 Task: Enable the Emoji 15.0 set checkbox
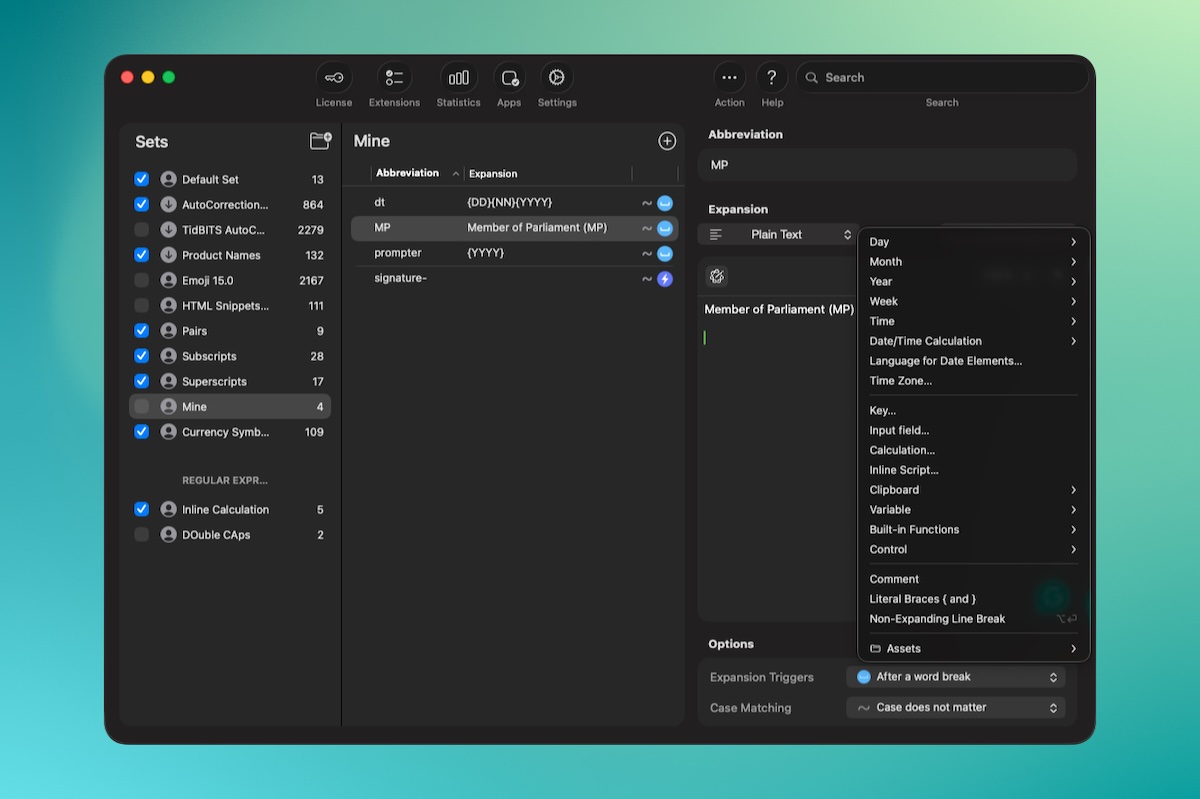click(142, 280)
